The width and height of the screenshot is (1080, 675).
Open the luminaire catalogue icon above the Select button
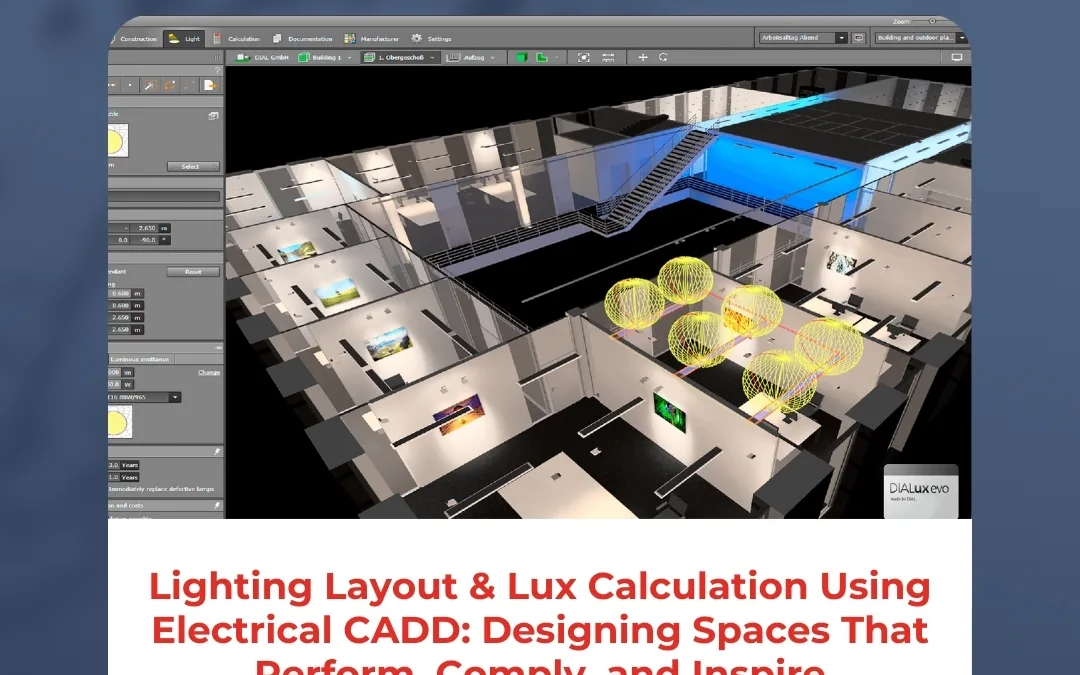[213, 116]
